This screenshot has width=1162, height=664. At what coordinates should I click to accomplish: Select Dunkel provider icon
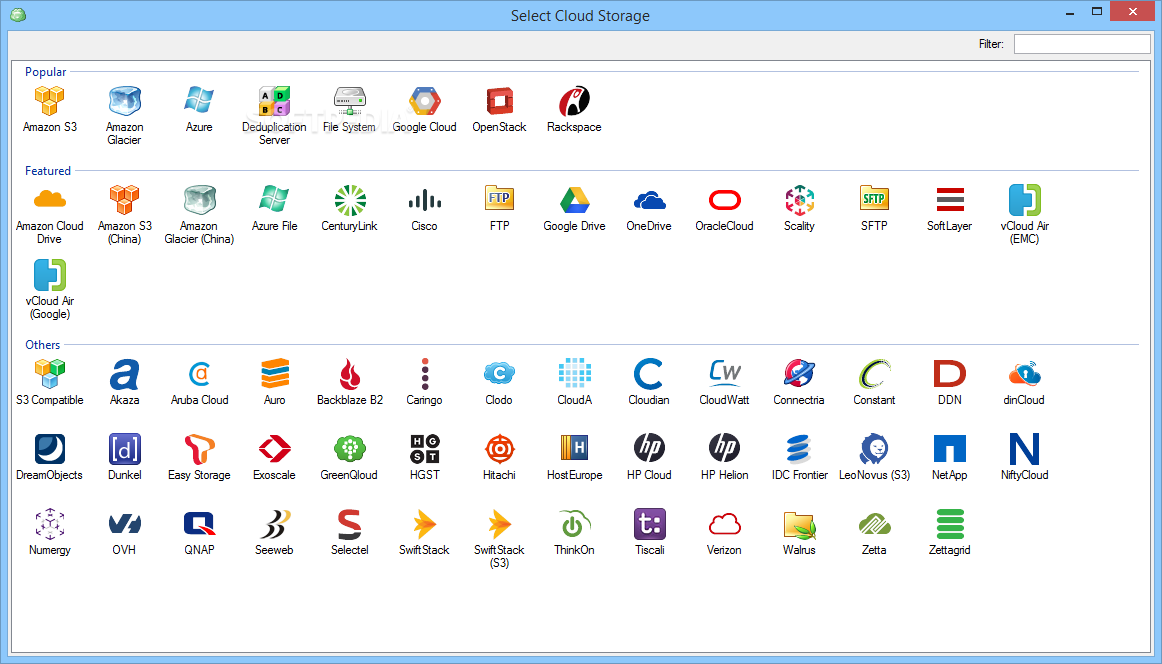(124, 448)
